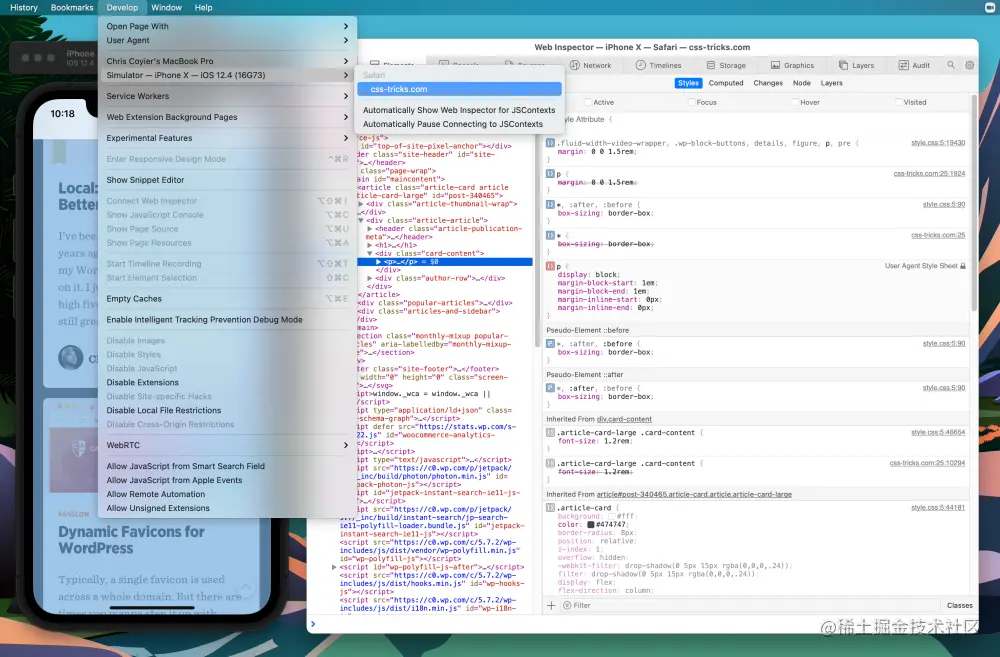
Task: Open Web Inspector settings gear
Action: tap(969, 65)
